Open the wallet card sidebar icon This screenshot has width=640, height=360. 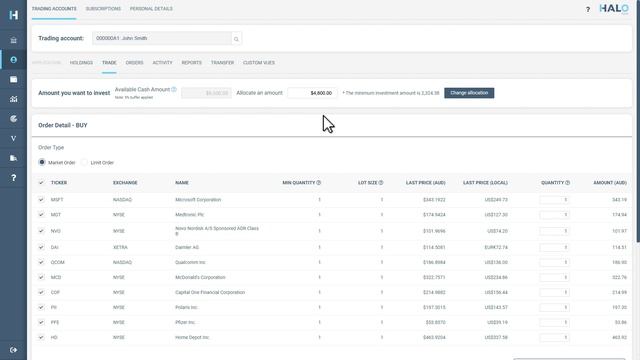coord(13,79)
